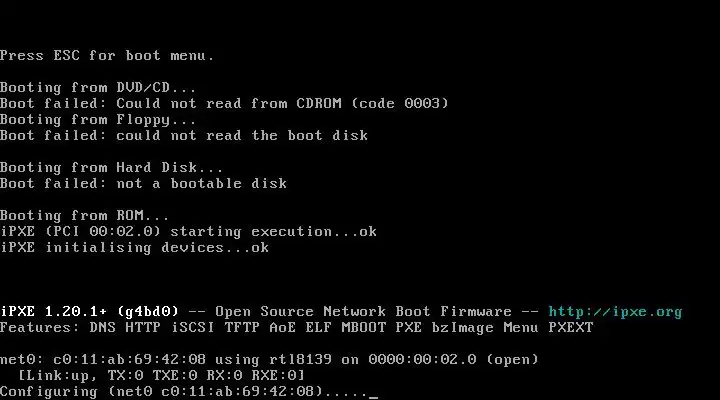Click the CDROM code 0003 error line
The width and height of the screenshot is (720, 400).
click(224, 103)
